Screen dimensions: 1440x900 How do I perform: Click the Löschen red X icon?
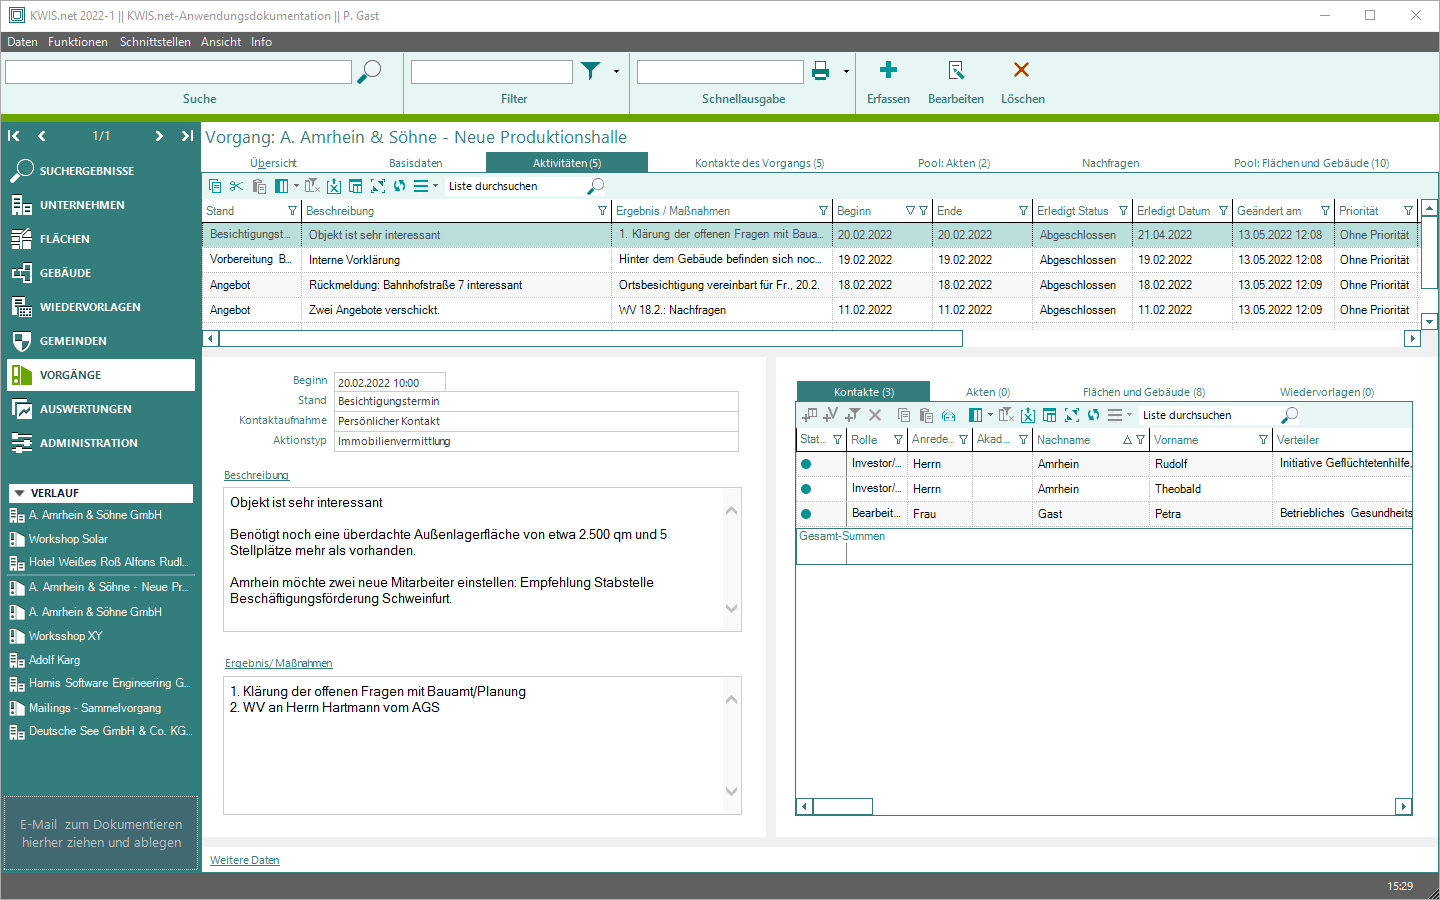(1021, 70)
